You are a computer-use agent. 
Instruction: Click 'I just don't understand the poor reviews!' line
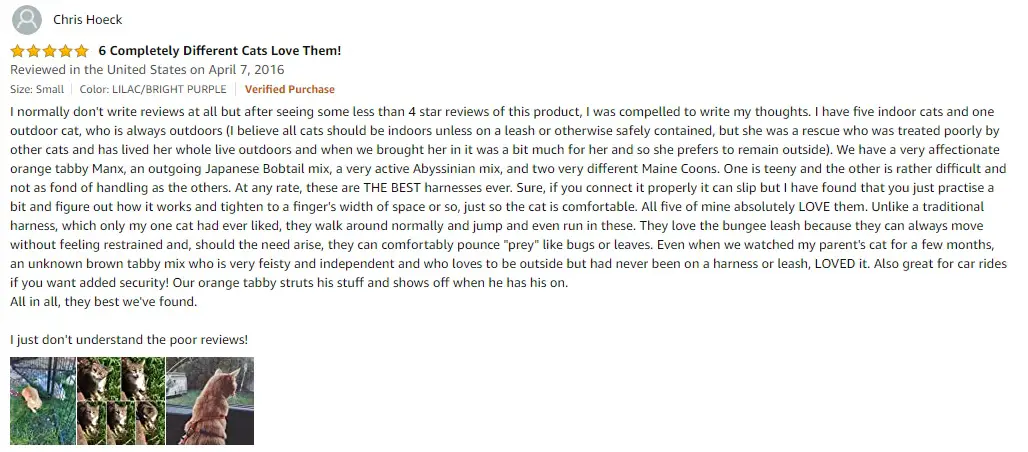point(129,340)
